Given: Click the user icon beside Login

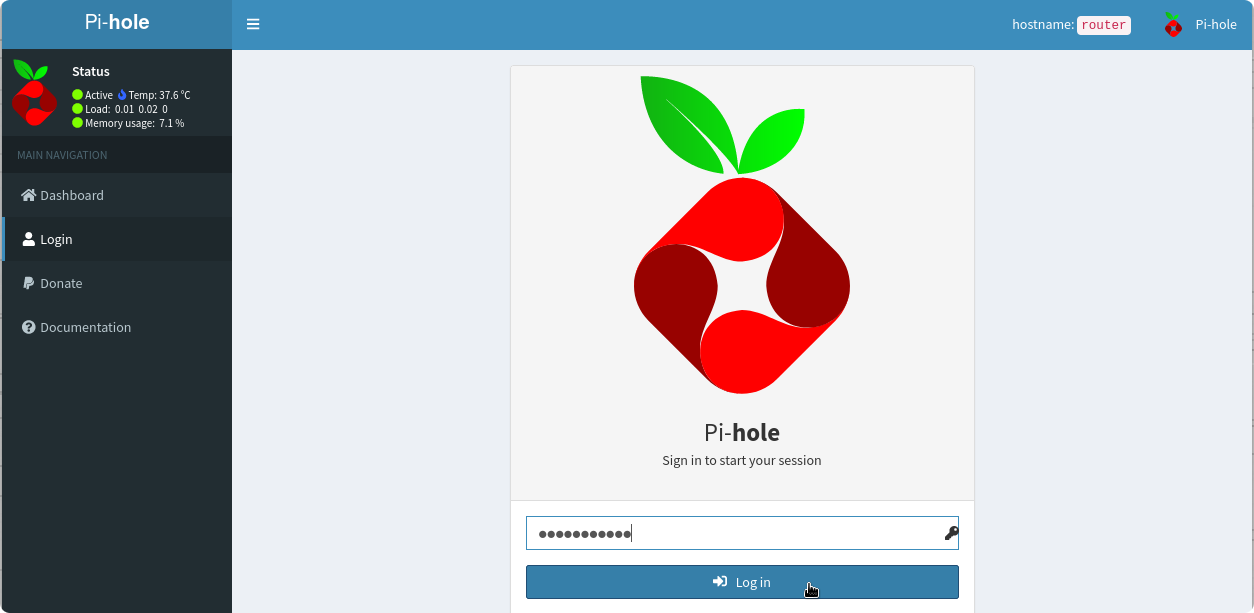Looking at the screenshot, I should [x=29, y=239].
